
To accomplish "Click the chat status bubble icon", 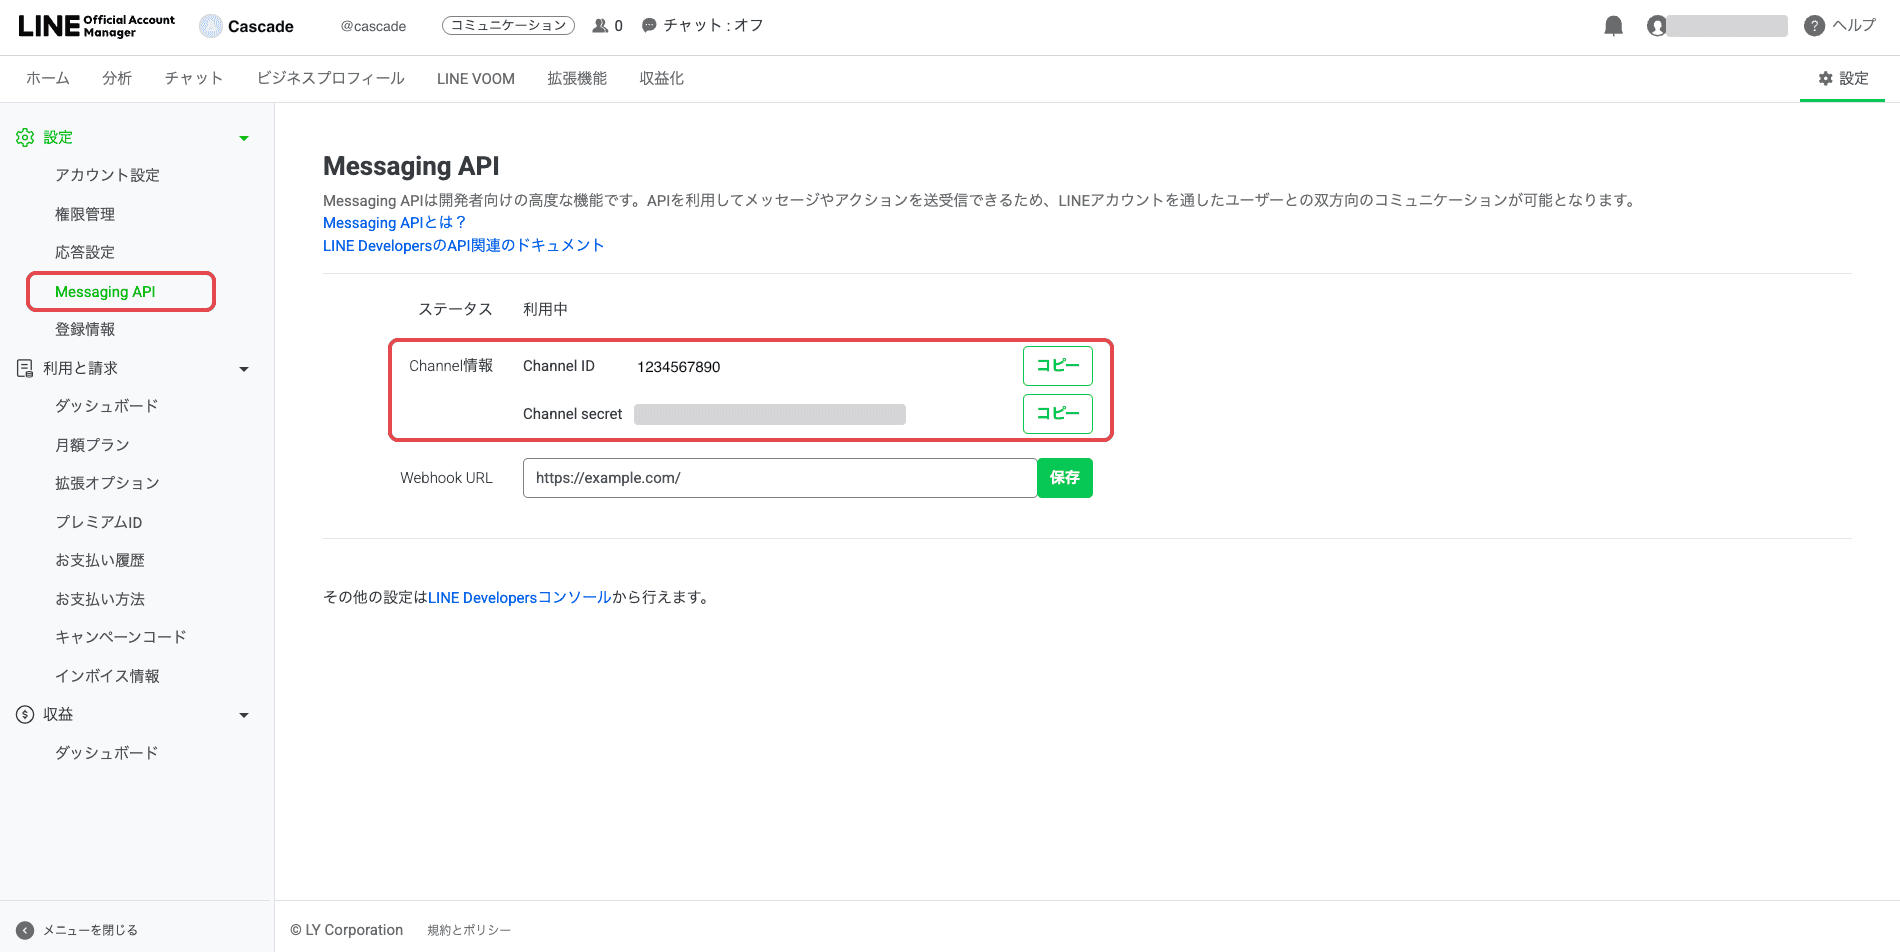I will click(649, 26).
